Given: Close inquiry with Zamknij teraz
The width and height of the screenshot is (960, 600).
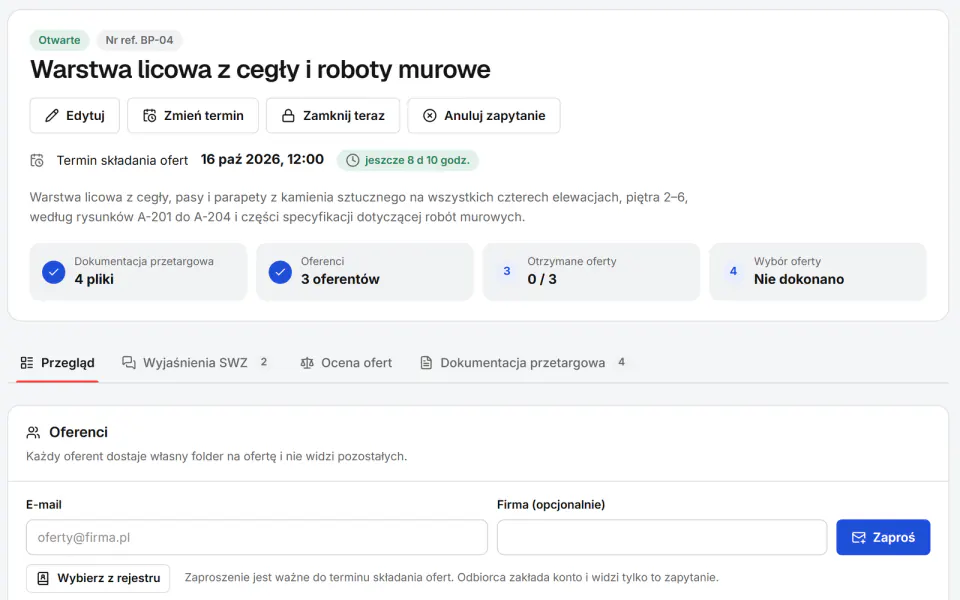Looking at the screenshot, I should pyautogui.click(x=333, y=116).
